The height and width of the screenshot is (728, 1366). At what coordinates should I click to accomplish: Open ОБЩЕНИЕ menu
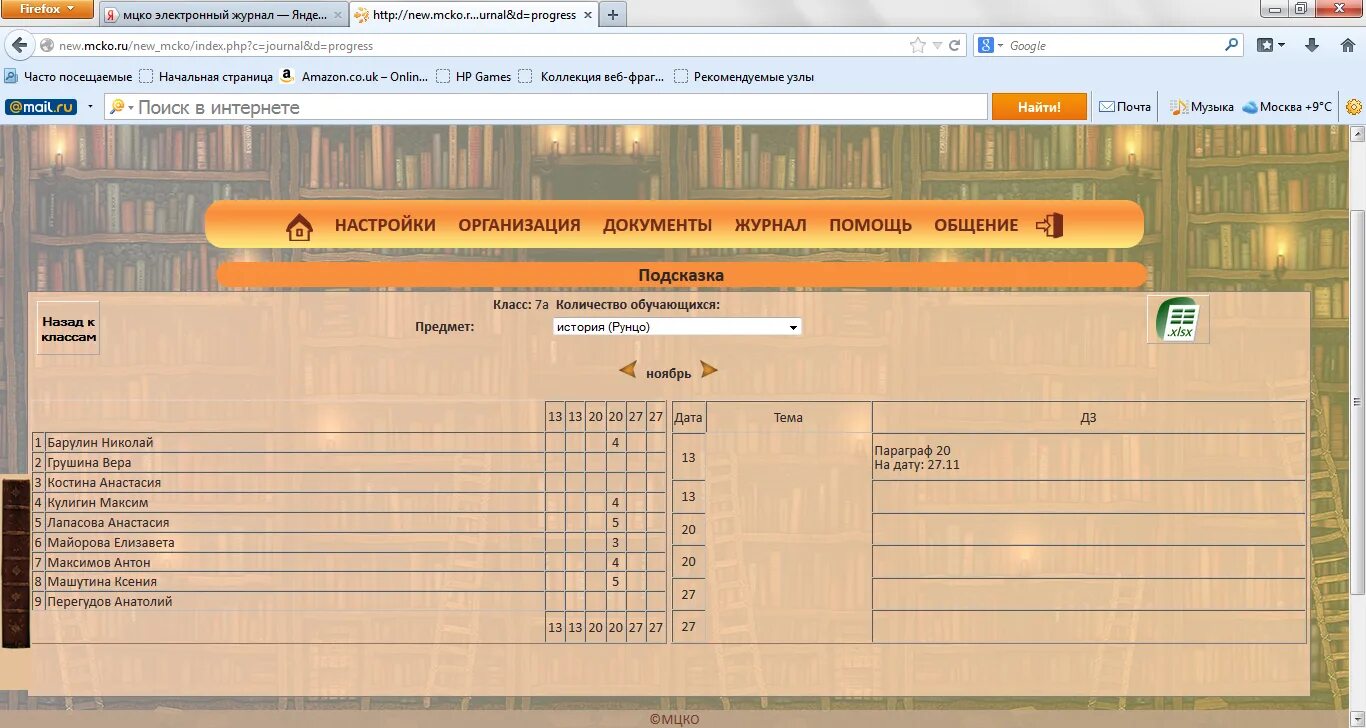(976, 226)
